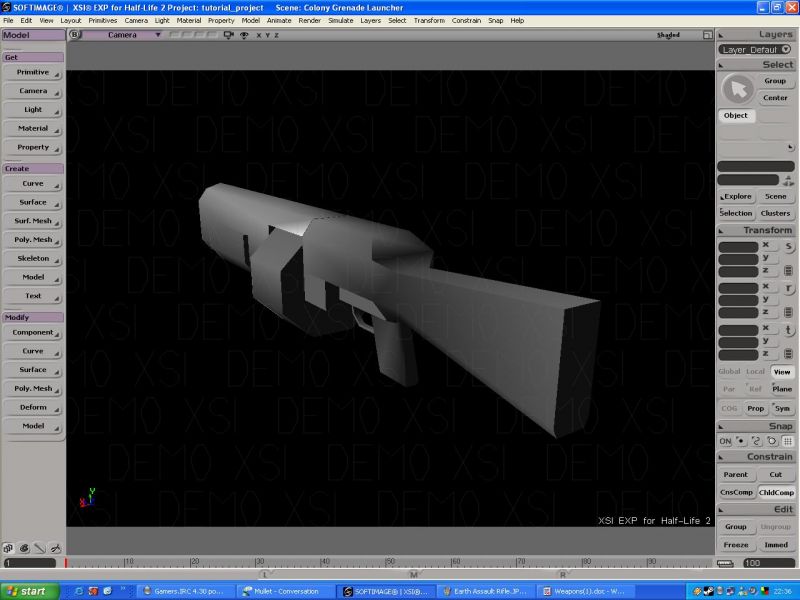The height and width of the screenshot is (600, 800).
Task: Click the Primitive button under Get
Action: pos(33,72)
